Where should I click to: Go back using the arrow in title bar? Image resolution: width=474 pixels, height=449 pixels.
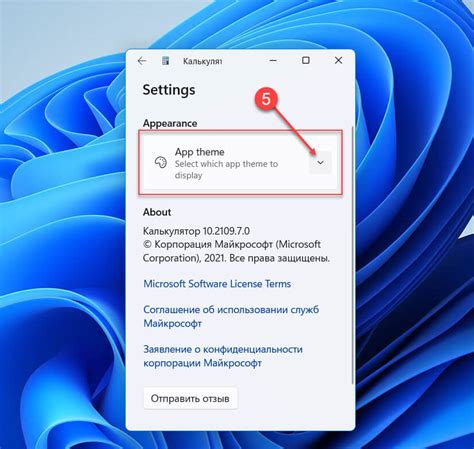(x=142, y=61)
